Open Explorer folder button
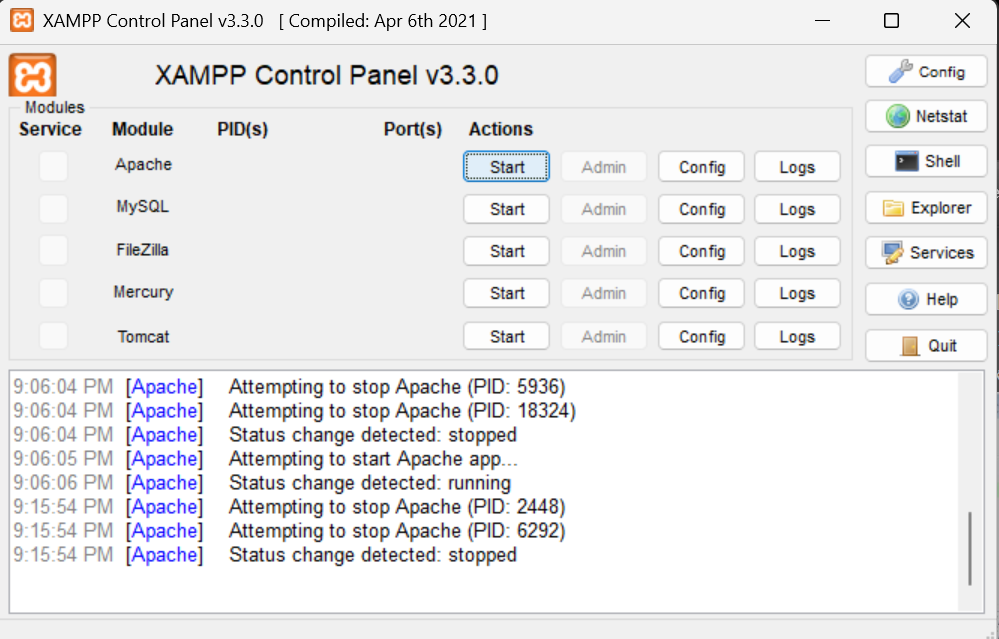 tap(926, 208)
